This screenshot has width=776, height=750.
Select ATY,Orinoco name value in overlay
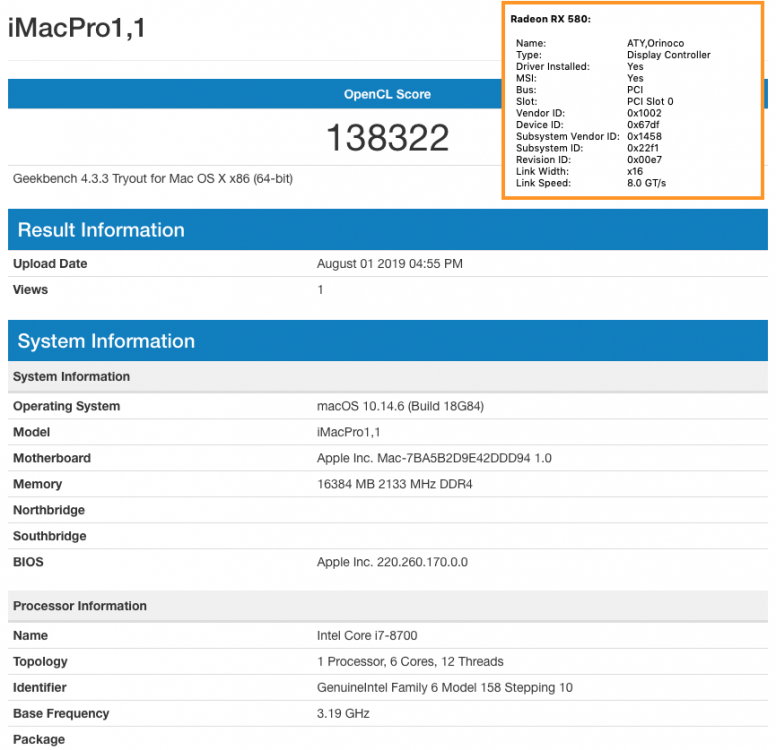point(655,43)
